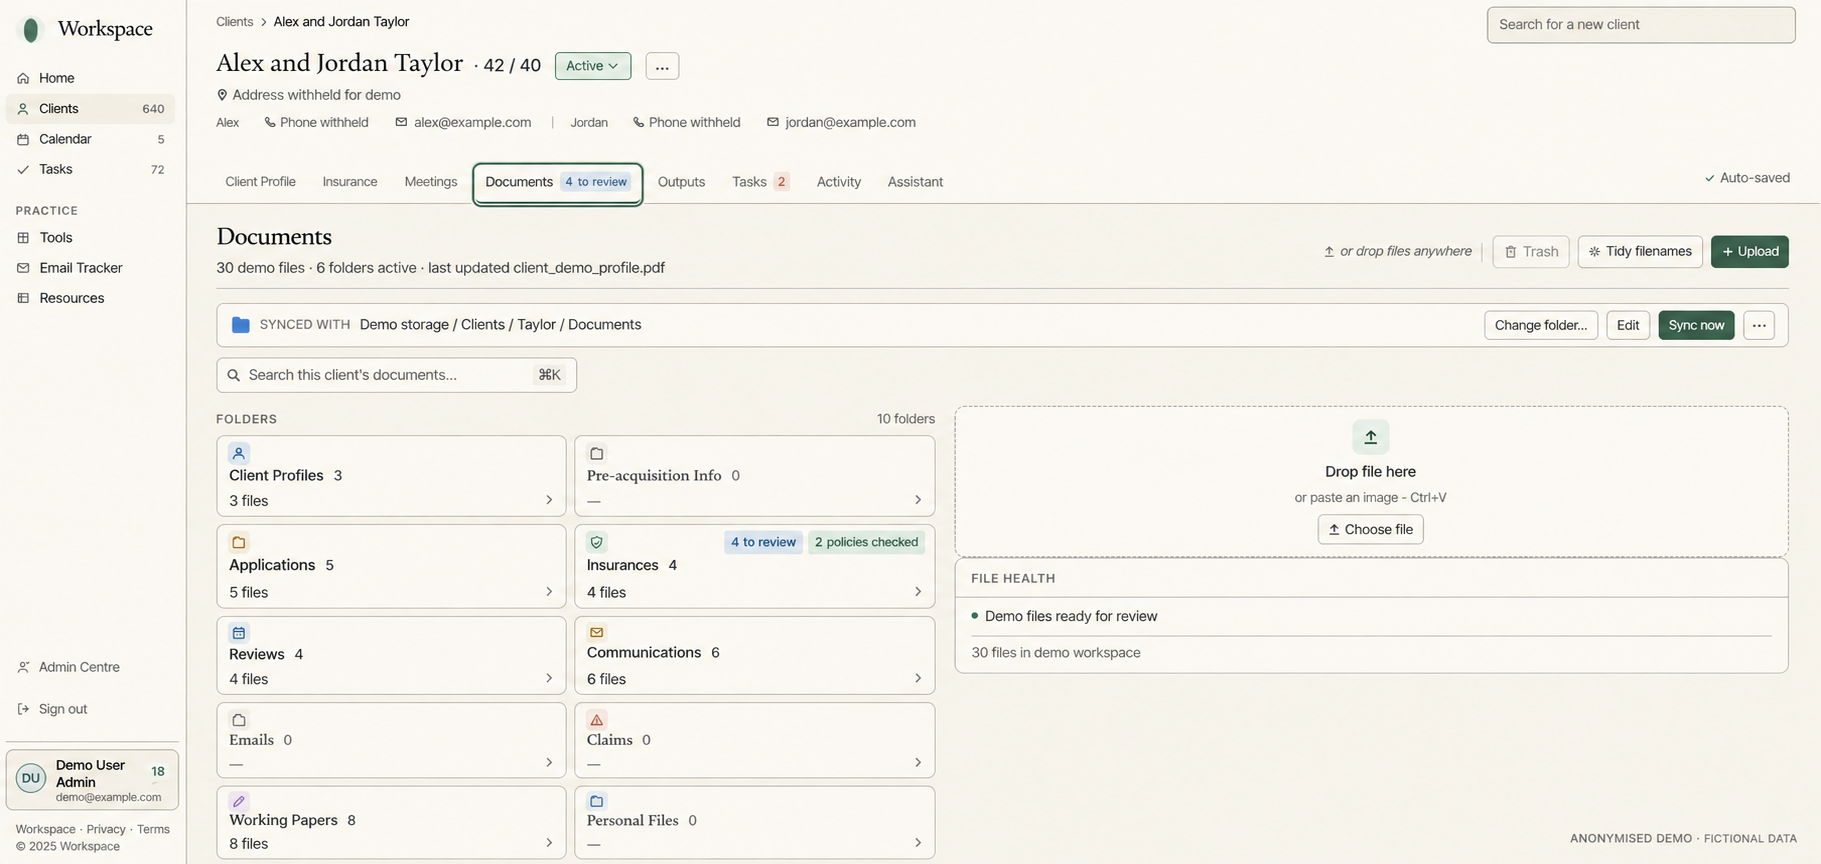Click the Edit button in synced bar
1821x864 pixels.
point(1628,325)
